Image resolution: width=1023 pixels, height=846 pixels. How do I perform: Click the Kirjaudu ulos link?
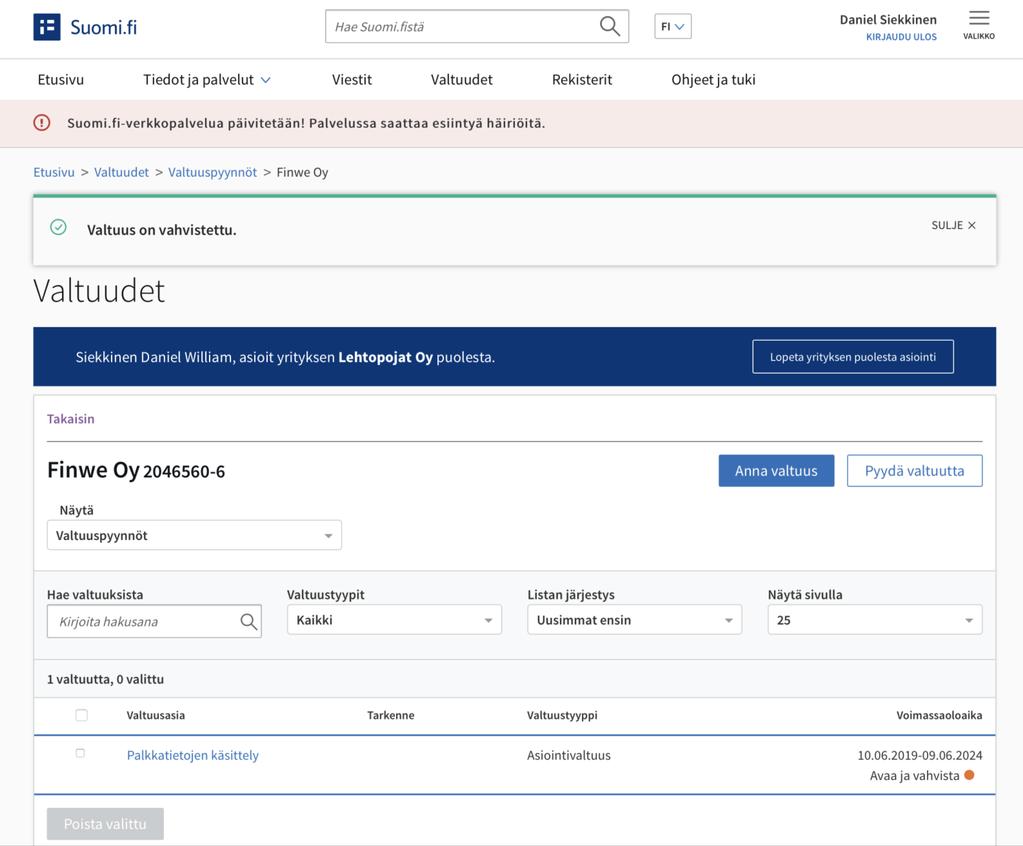pyautogui.click(x=901, y=37)
